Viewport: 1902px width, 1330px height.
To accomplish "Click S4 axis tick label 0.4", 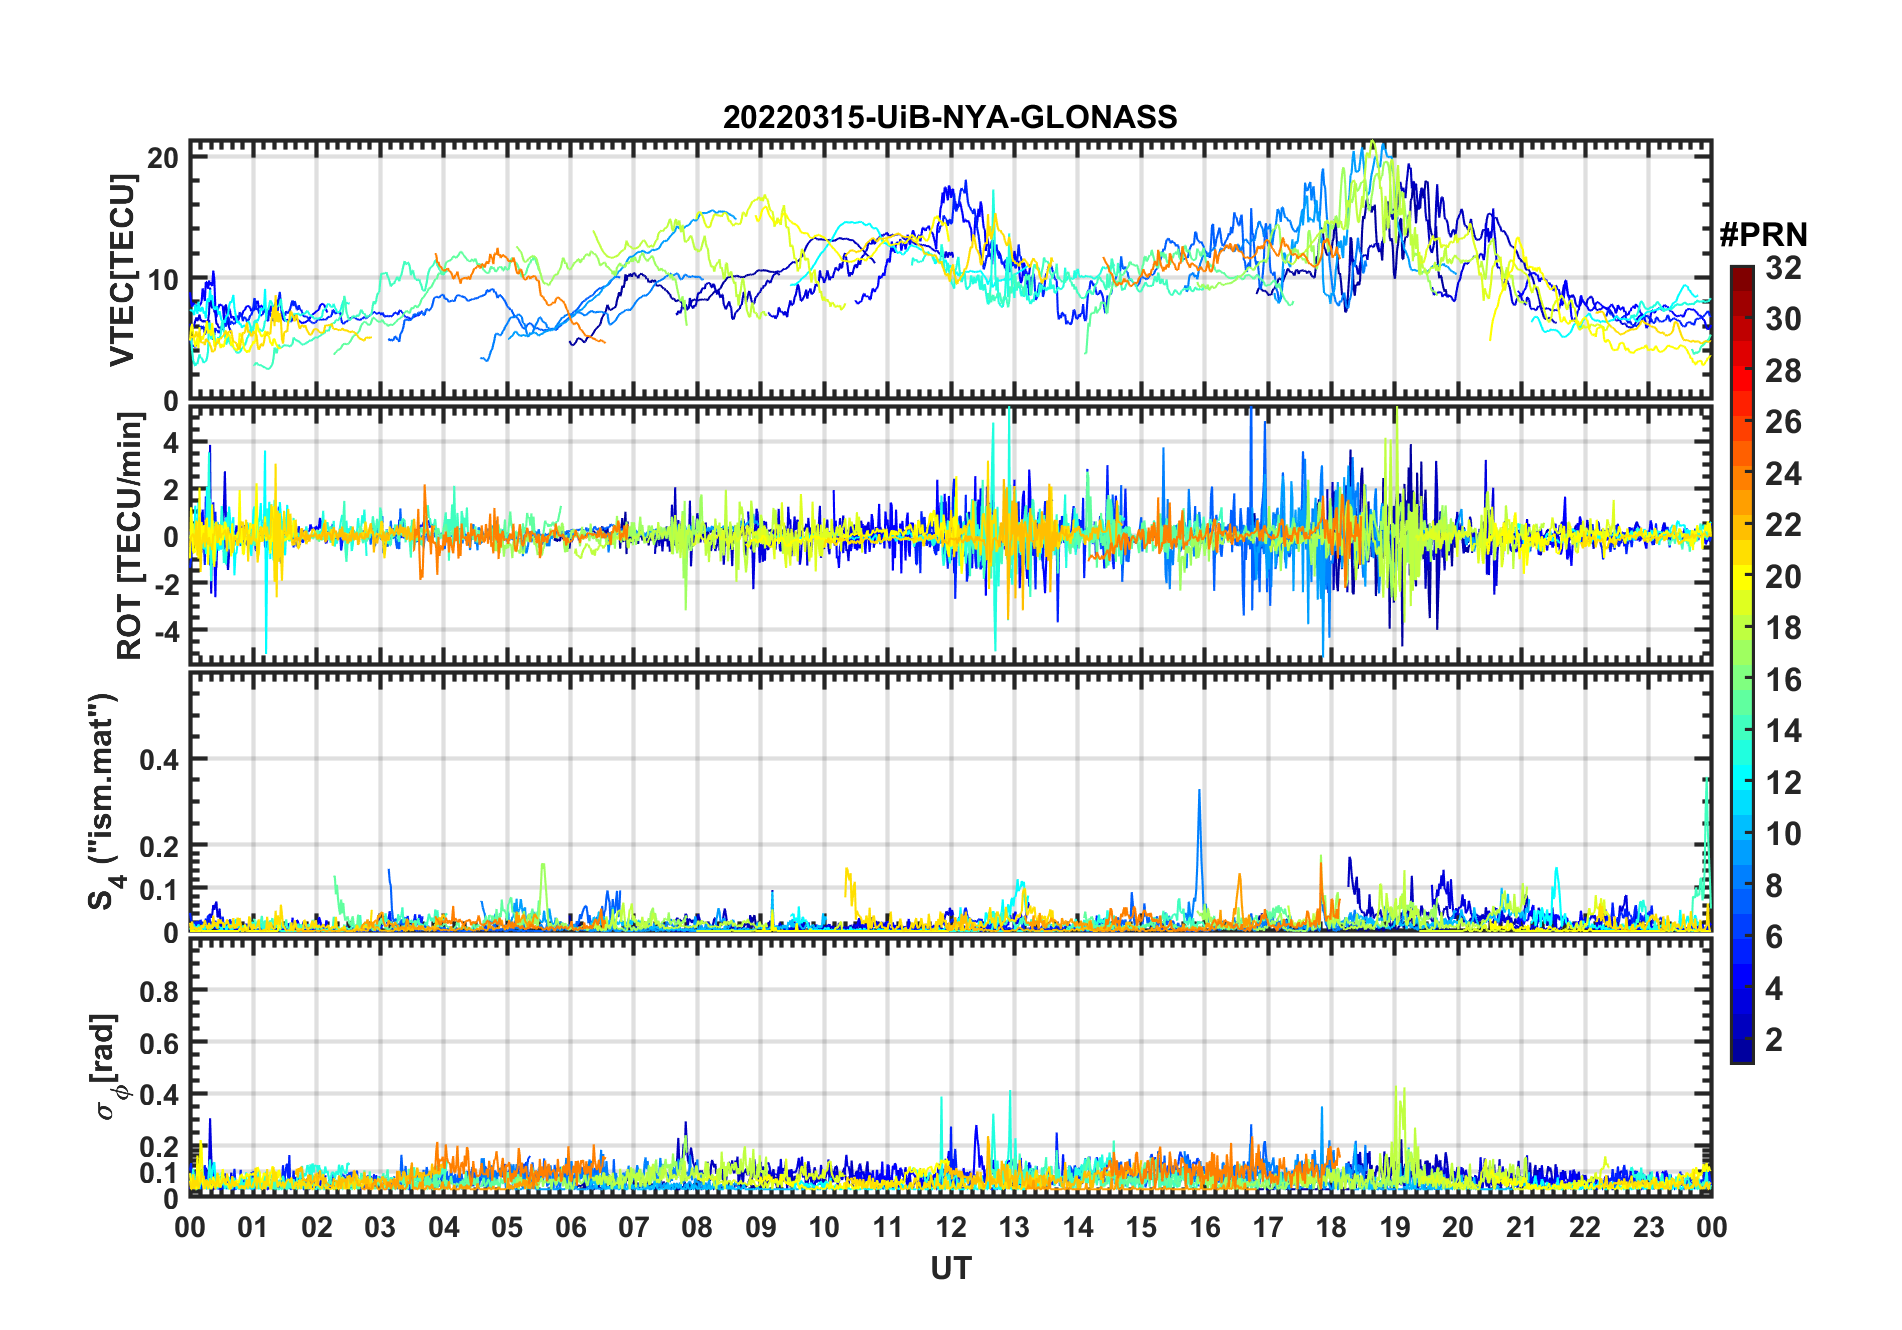I will point(160,759).
